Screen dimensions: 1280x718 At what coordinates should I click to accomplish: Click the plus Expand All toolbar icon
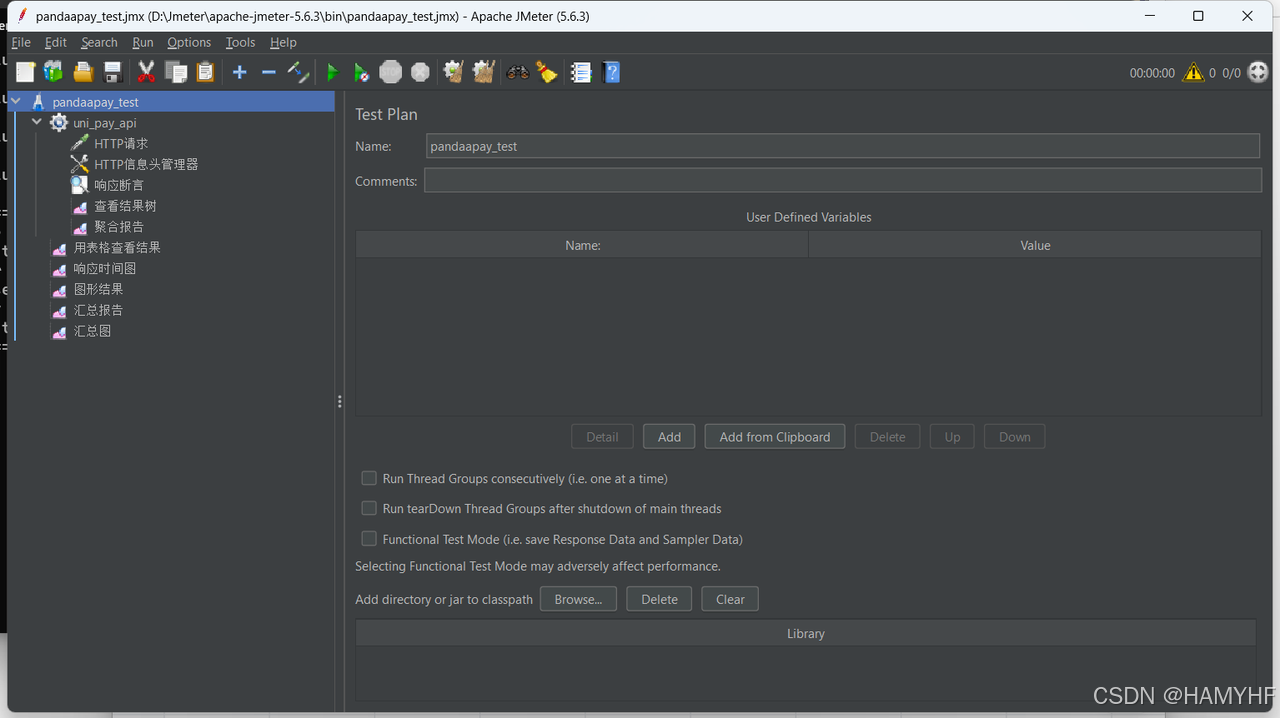[239, 72]
